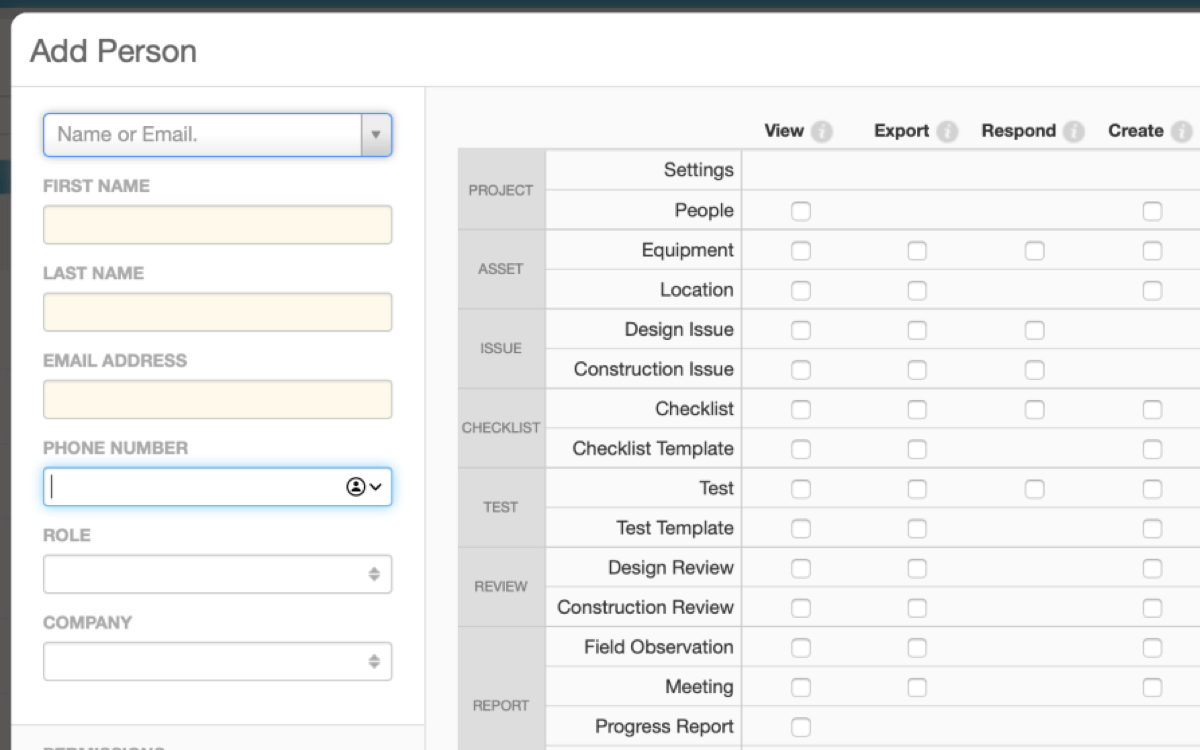Image resolution: width=1200 pixels, height=750 pixels.
Task: Enable View permission for People
Action: click(801, 211)
